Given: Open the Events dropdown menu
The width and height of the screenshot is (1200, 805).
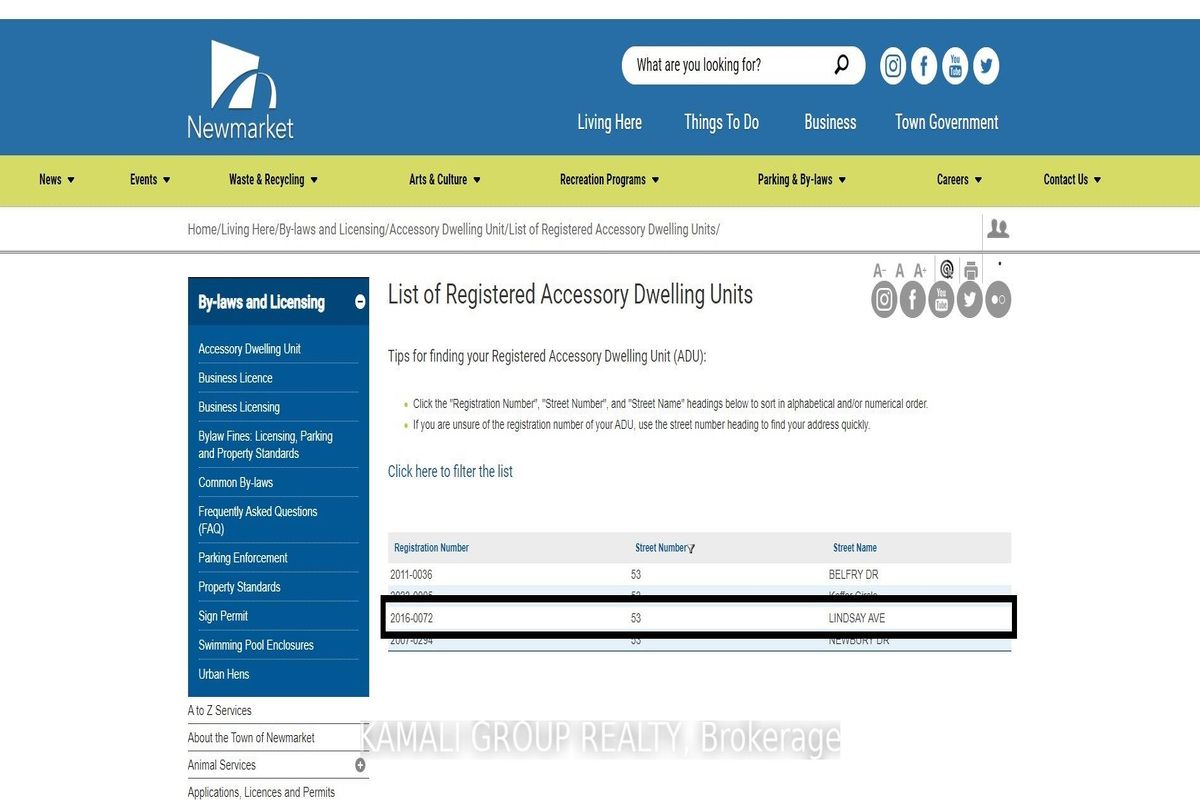Looking at the screenshot, I should [x=150, y=180].
